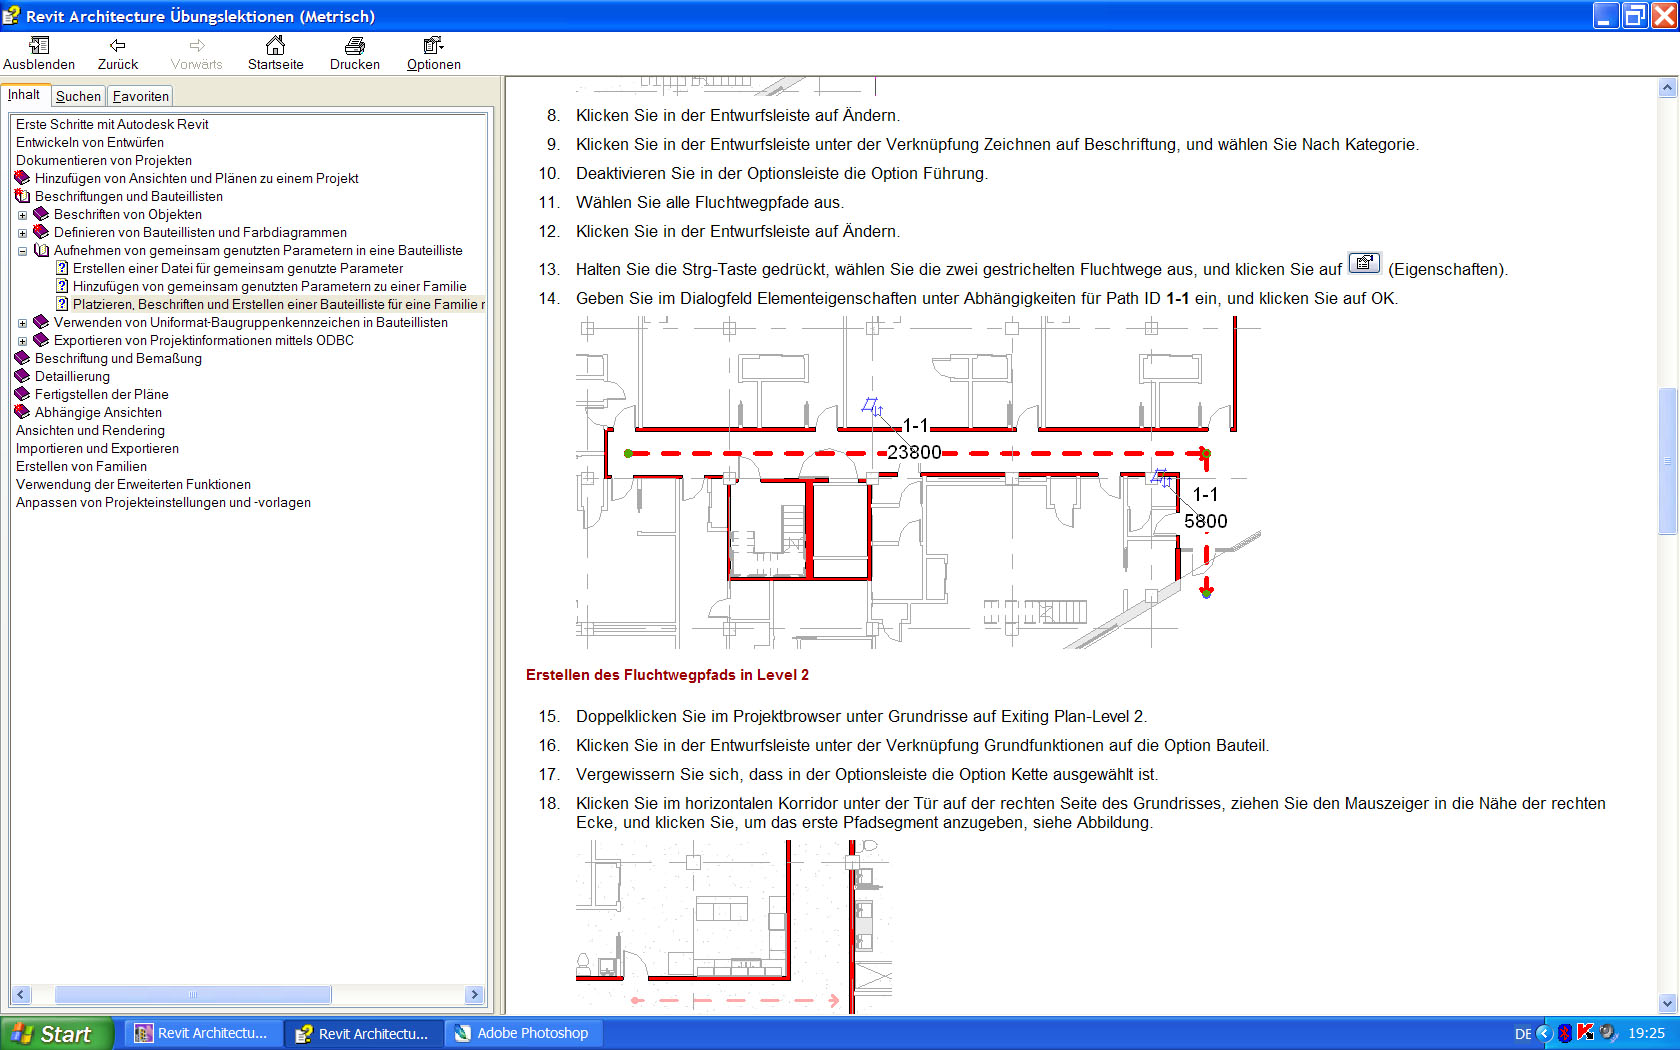Image resolution: width=1680 pixels, height=1050 pixels.
Task: Click floor plan image with 23800 label
Action: (x=918, y=482)
